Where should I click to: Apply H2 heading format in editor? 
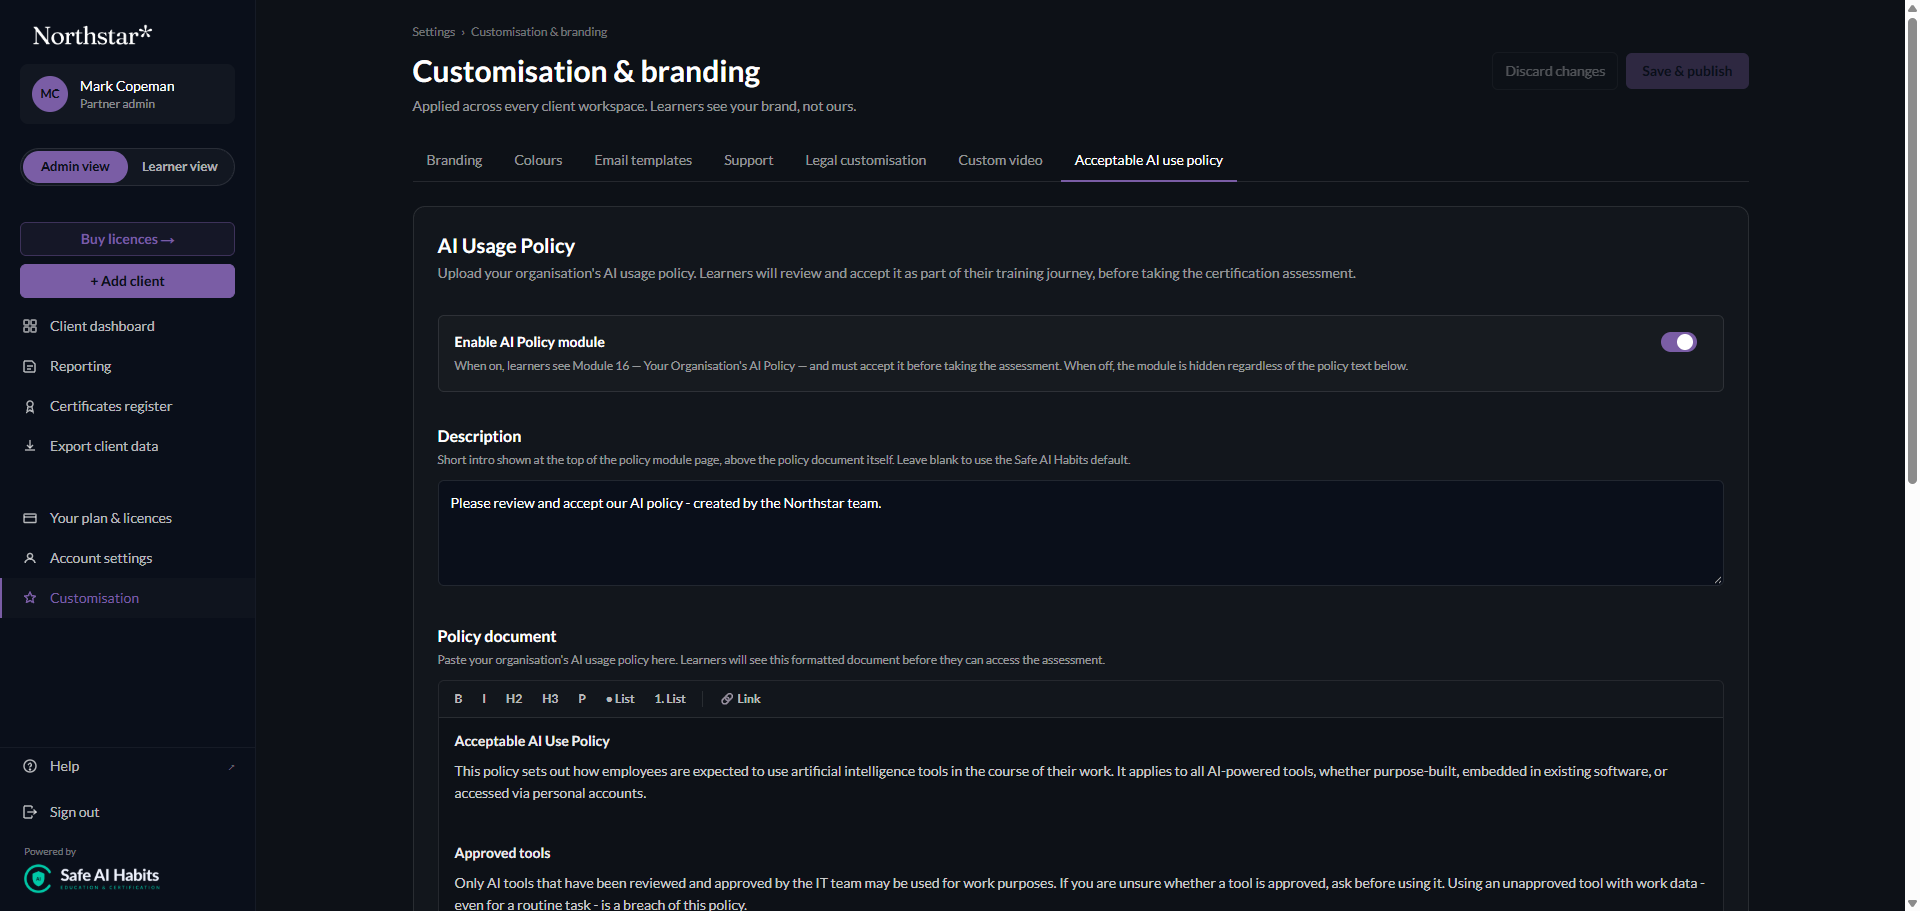click(514, 699)
